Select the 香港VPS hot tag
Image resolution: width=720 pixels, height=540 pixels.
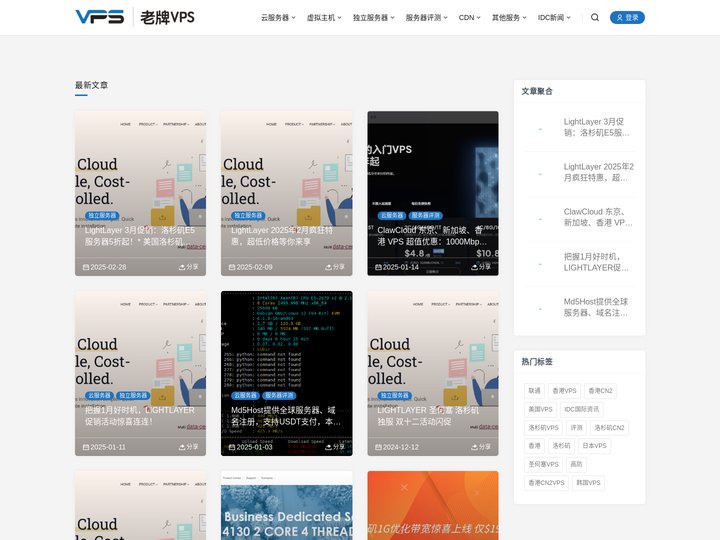(564, 391)
